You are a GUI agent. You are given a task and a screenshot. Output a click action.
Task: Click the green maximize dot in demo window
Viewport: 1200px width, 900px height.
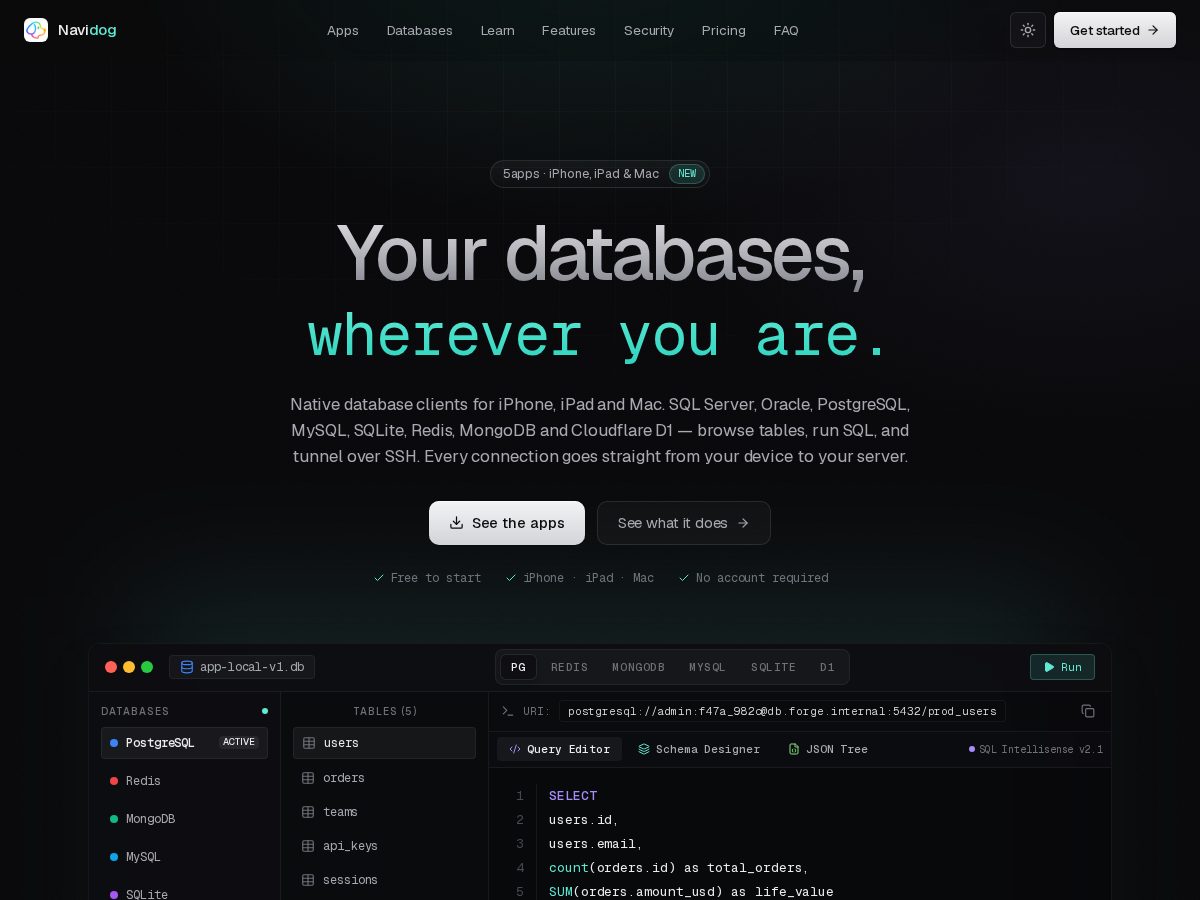[147, 667]
